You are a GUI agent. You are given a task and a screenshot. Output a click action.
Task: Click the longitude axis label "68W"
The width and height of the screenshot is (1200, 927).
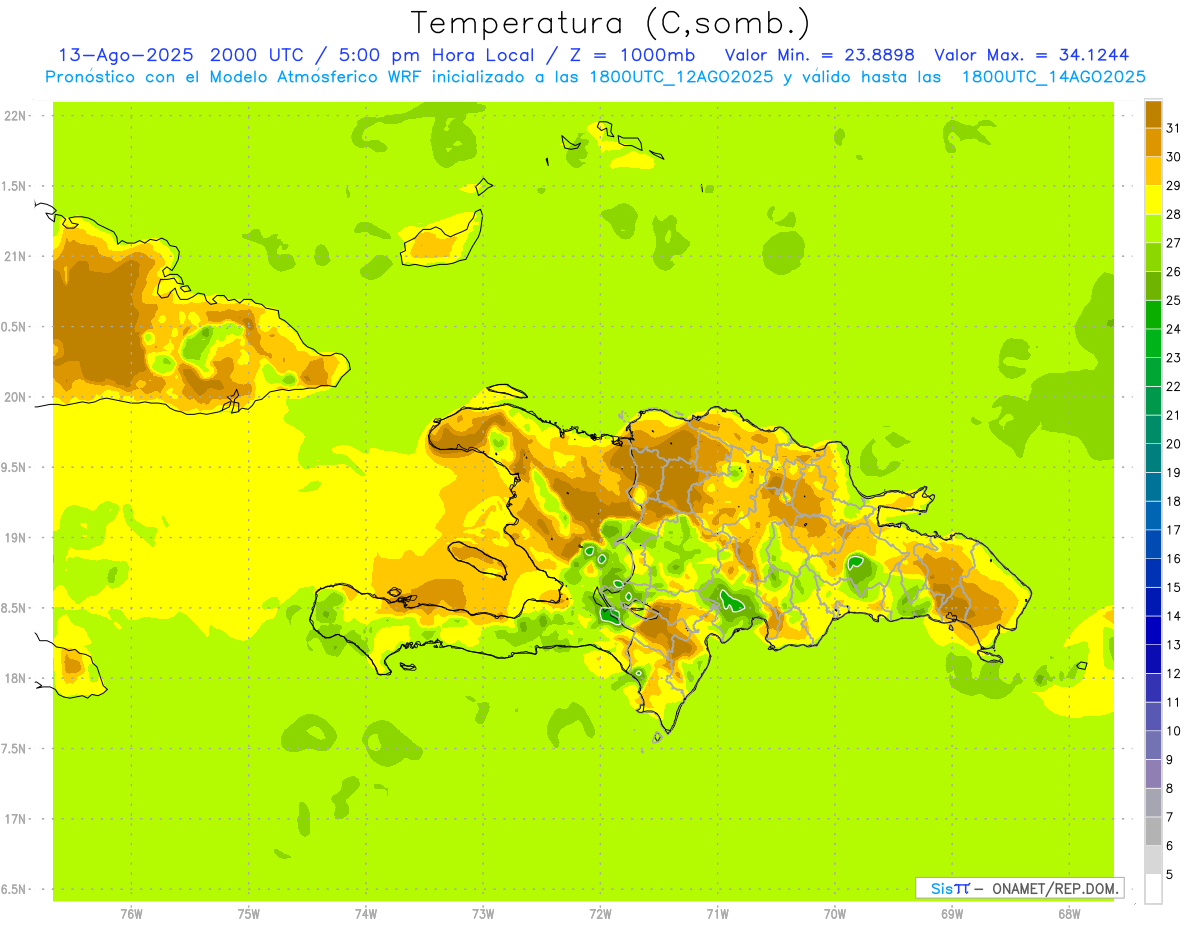pos(1069,913)
